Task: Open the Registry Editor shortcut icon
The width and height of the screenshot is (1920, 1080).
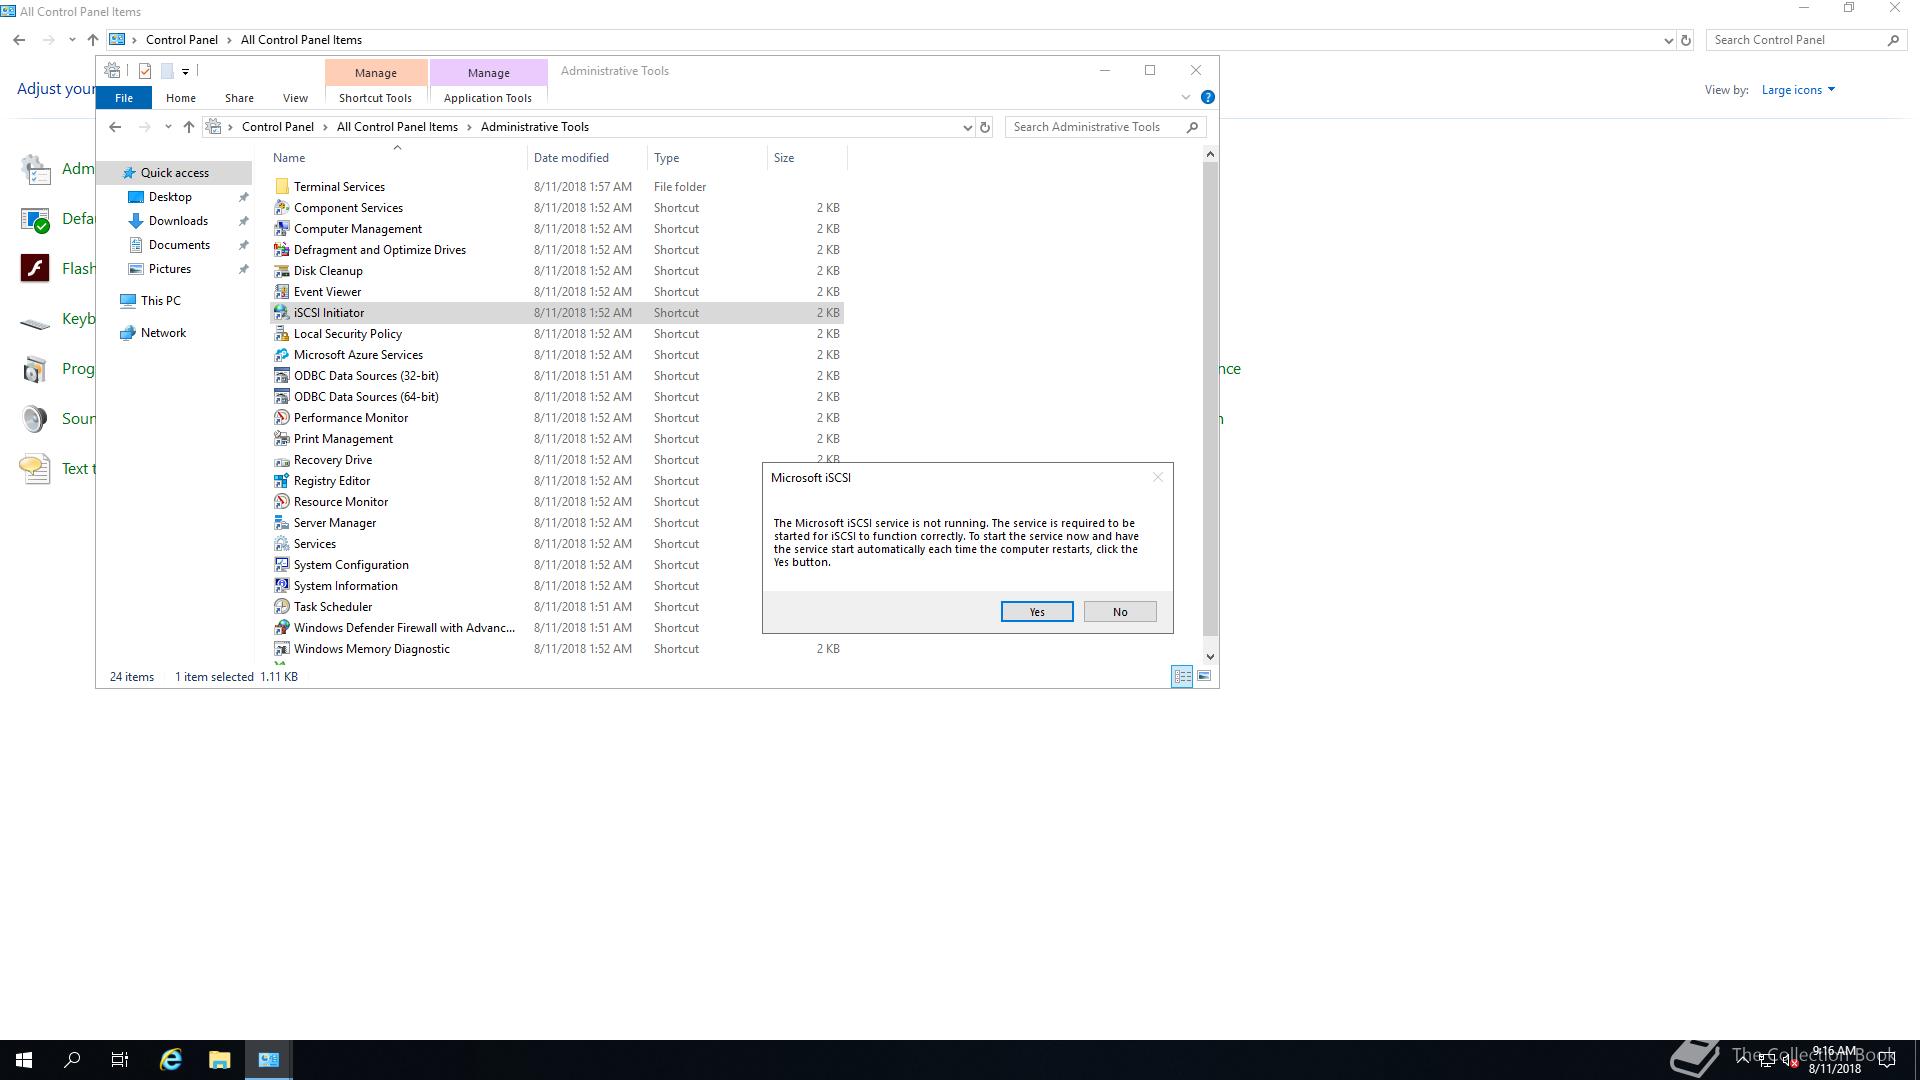Action: click(282, 481)
